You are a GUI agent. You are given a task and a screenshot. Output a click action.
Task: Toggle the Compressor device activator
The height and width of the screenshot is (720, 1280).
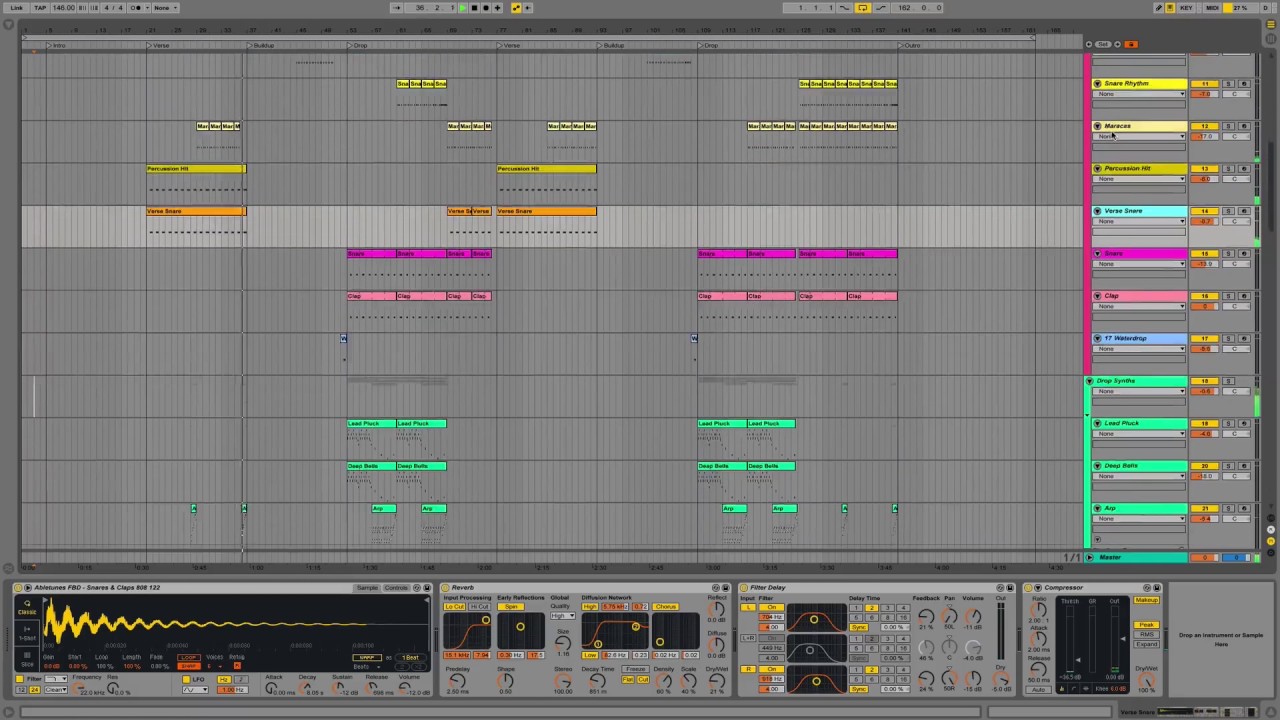click(x=1028, y=587)
